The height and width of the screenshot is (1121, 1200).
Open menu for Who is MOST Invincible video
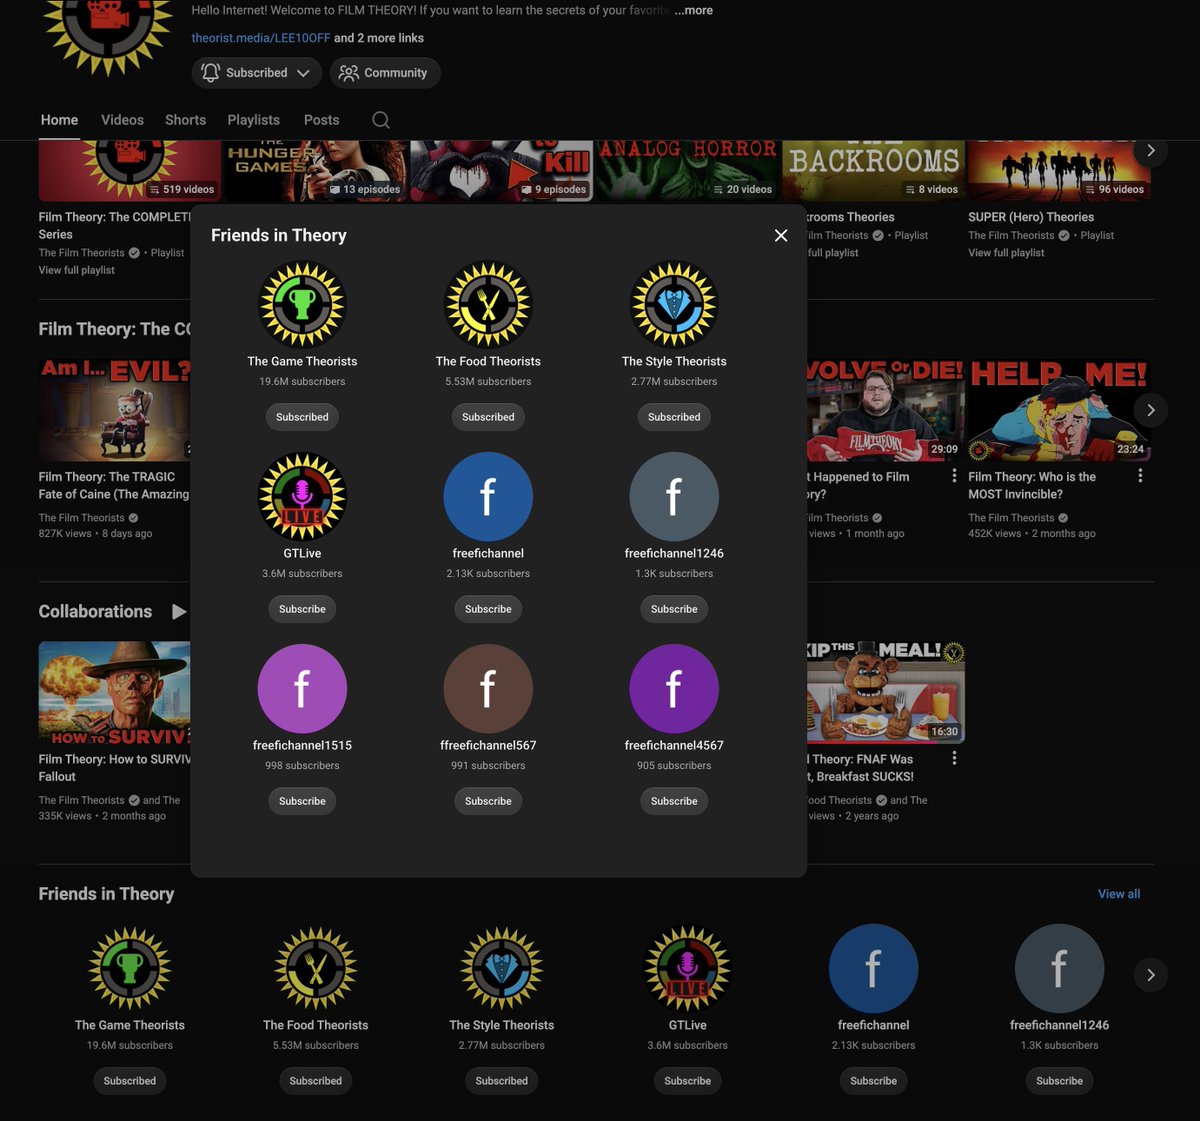click(x=1140, y=476)
